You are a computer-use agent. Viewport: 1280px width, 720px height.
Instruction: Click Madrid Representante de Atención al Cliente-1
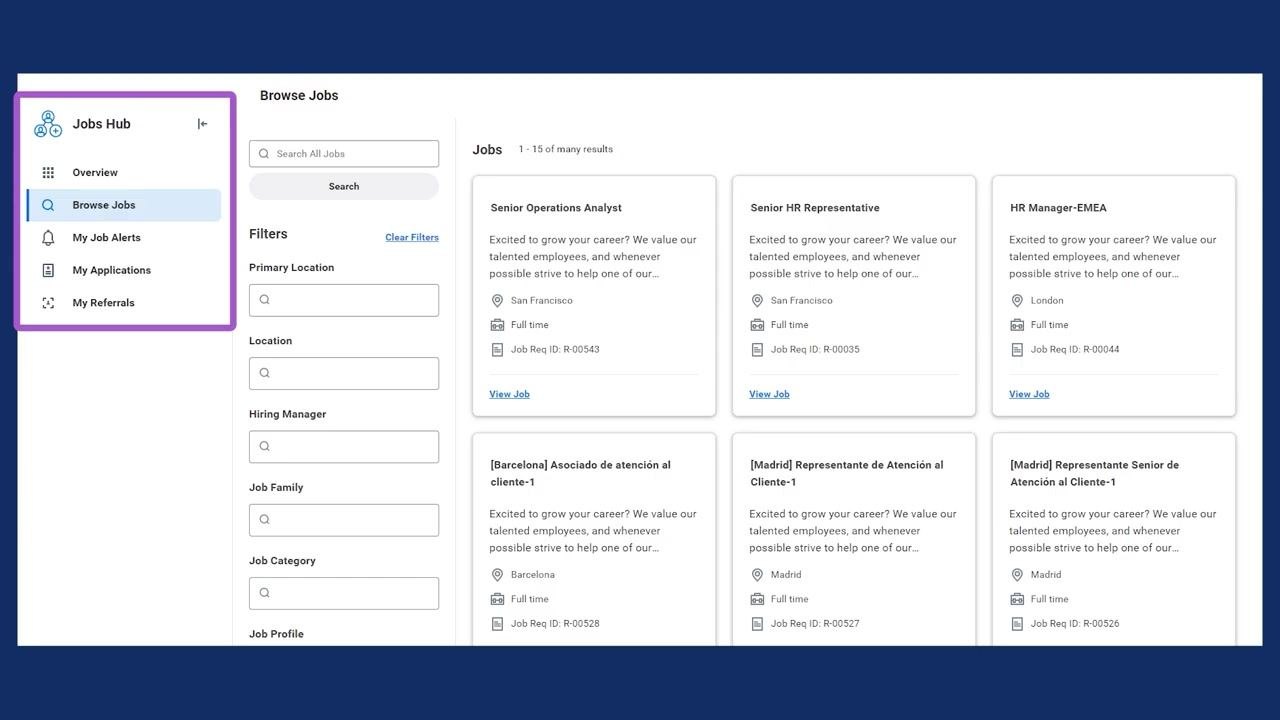coord(846,473)
